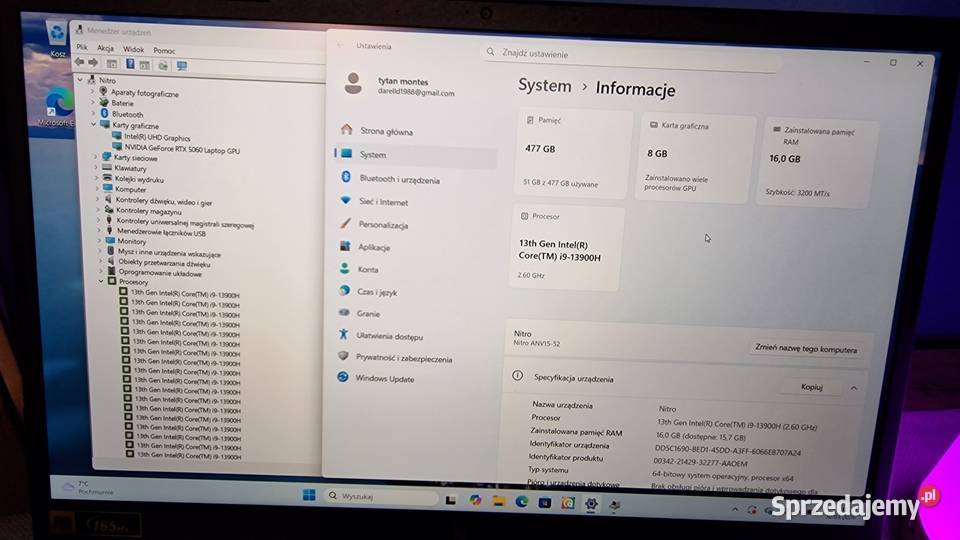
Task: Show hidden tray icons chevron
Action: 735,509
